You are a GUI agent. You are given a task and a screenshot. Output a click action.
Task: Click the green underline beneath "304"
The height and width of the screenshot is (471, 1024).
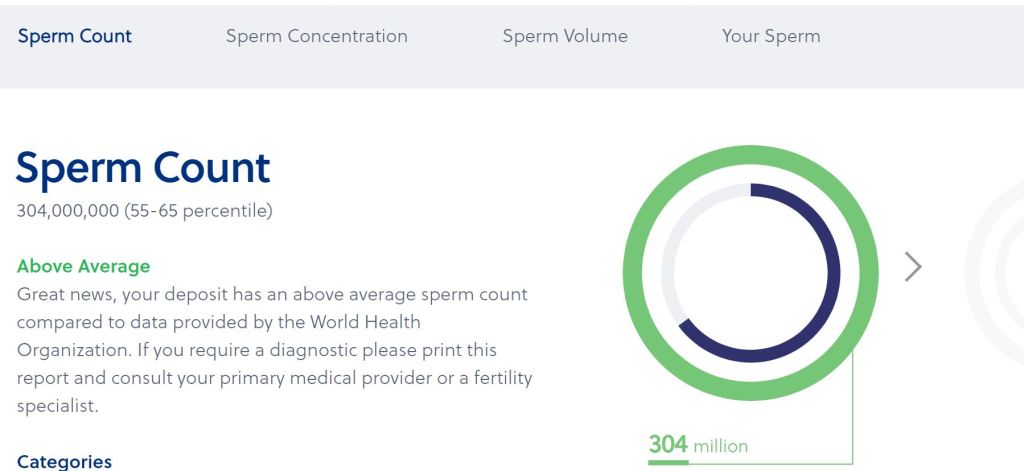pos(668,462)
